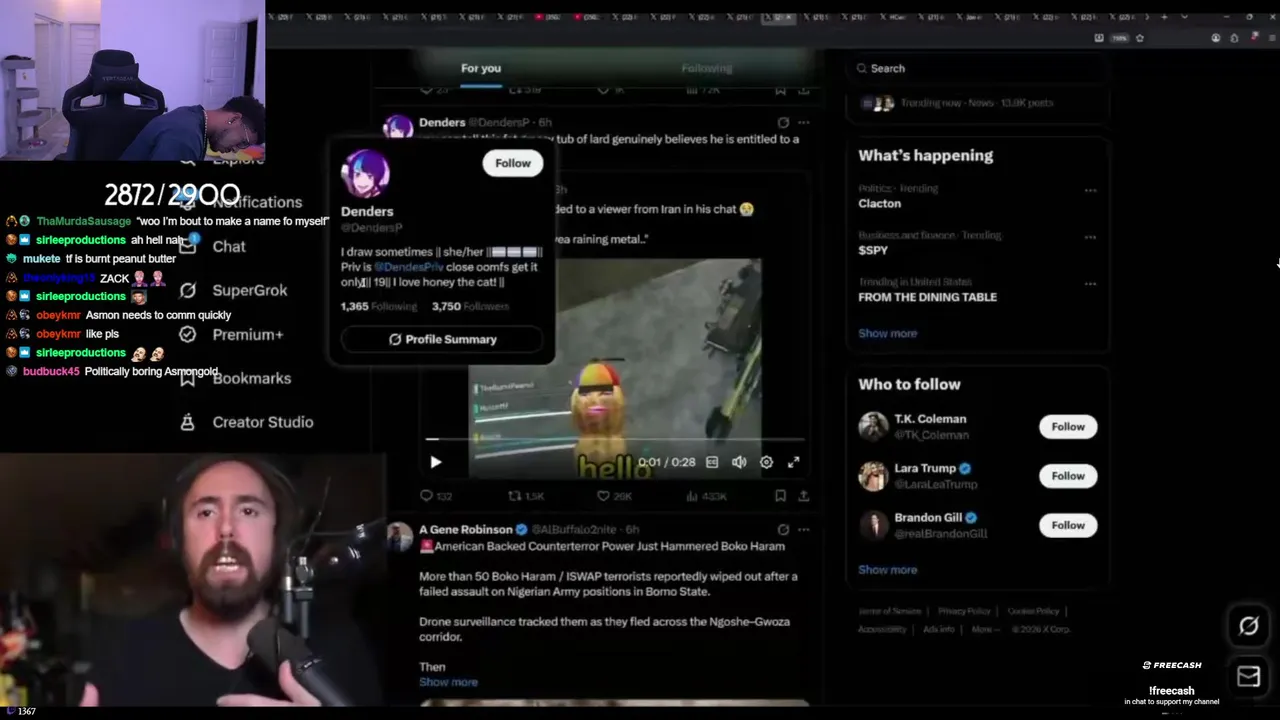
Task: Reset browser zoom level indicator
Action: coord(1119,38)
